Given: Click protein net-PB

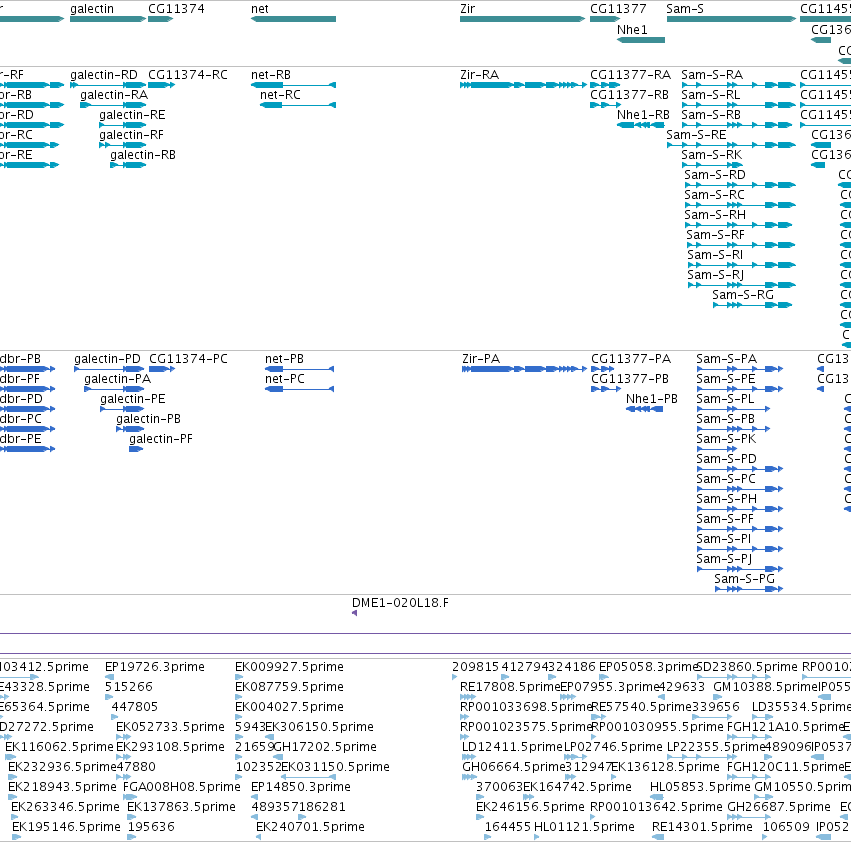Looking at the screenshot, I should point(300,369).
